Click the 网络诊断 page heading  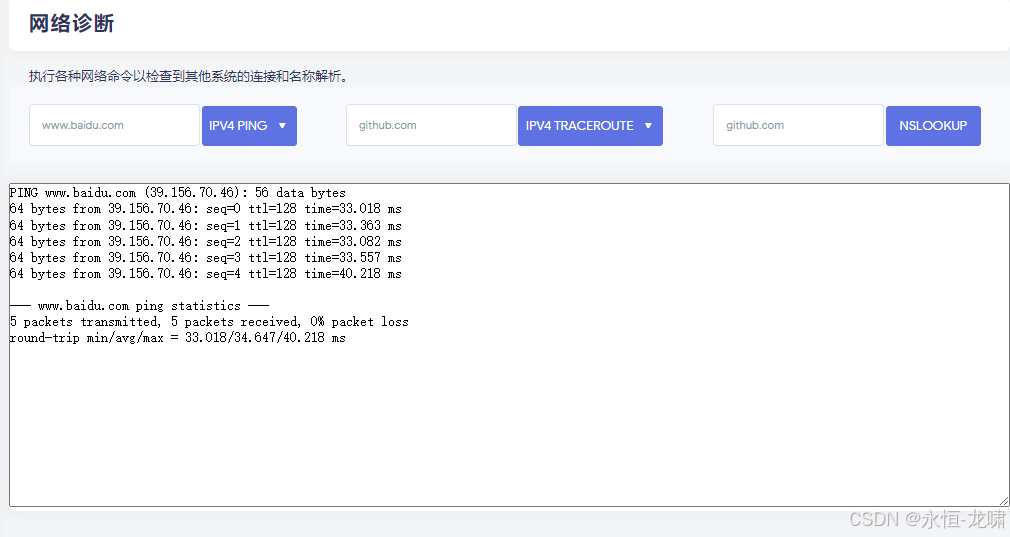(71, 24)
